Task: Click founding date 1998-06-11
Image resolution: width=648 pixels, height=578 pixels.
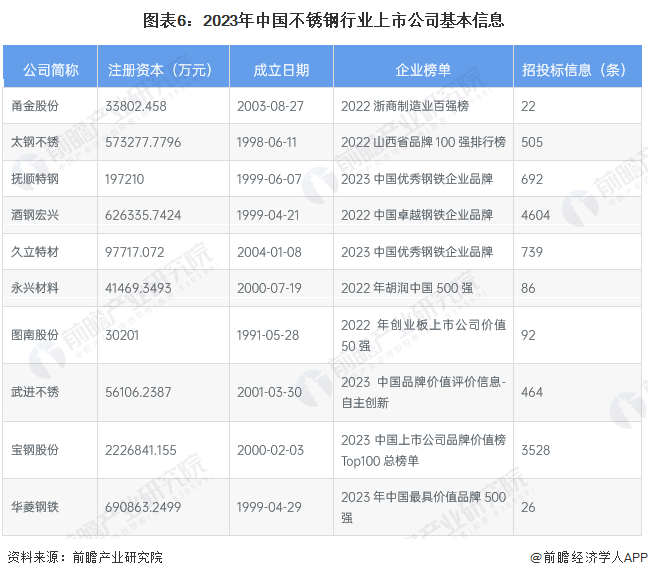Action: click(x=267, y=143)
